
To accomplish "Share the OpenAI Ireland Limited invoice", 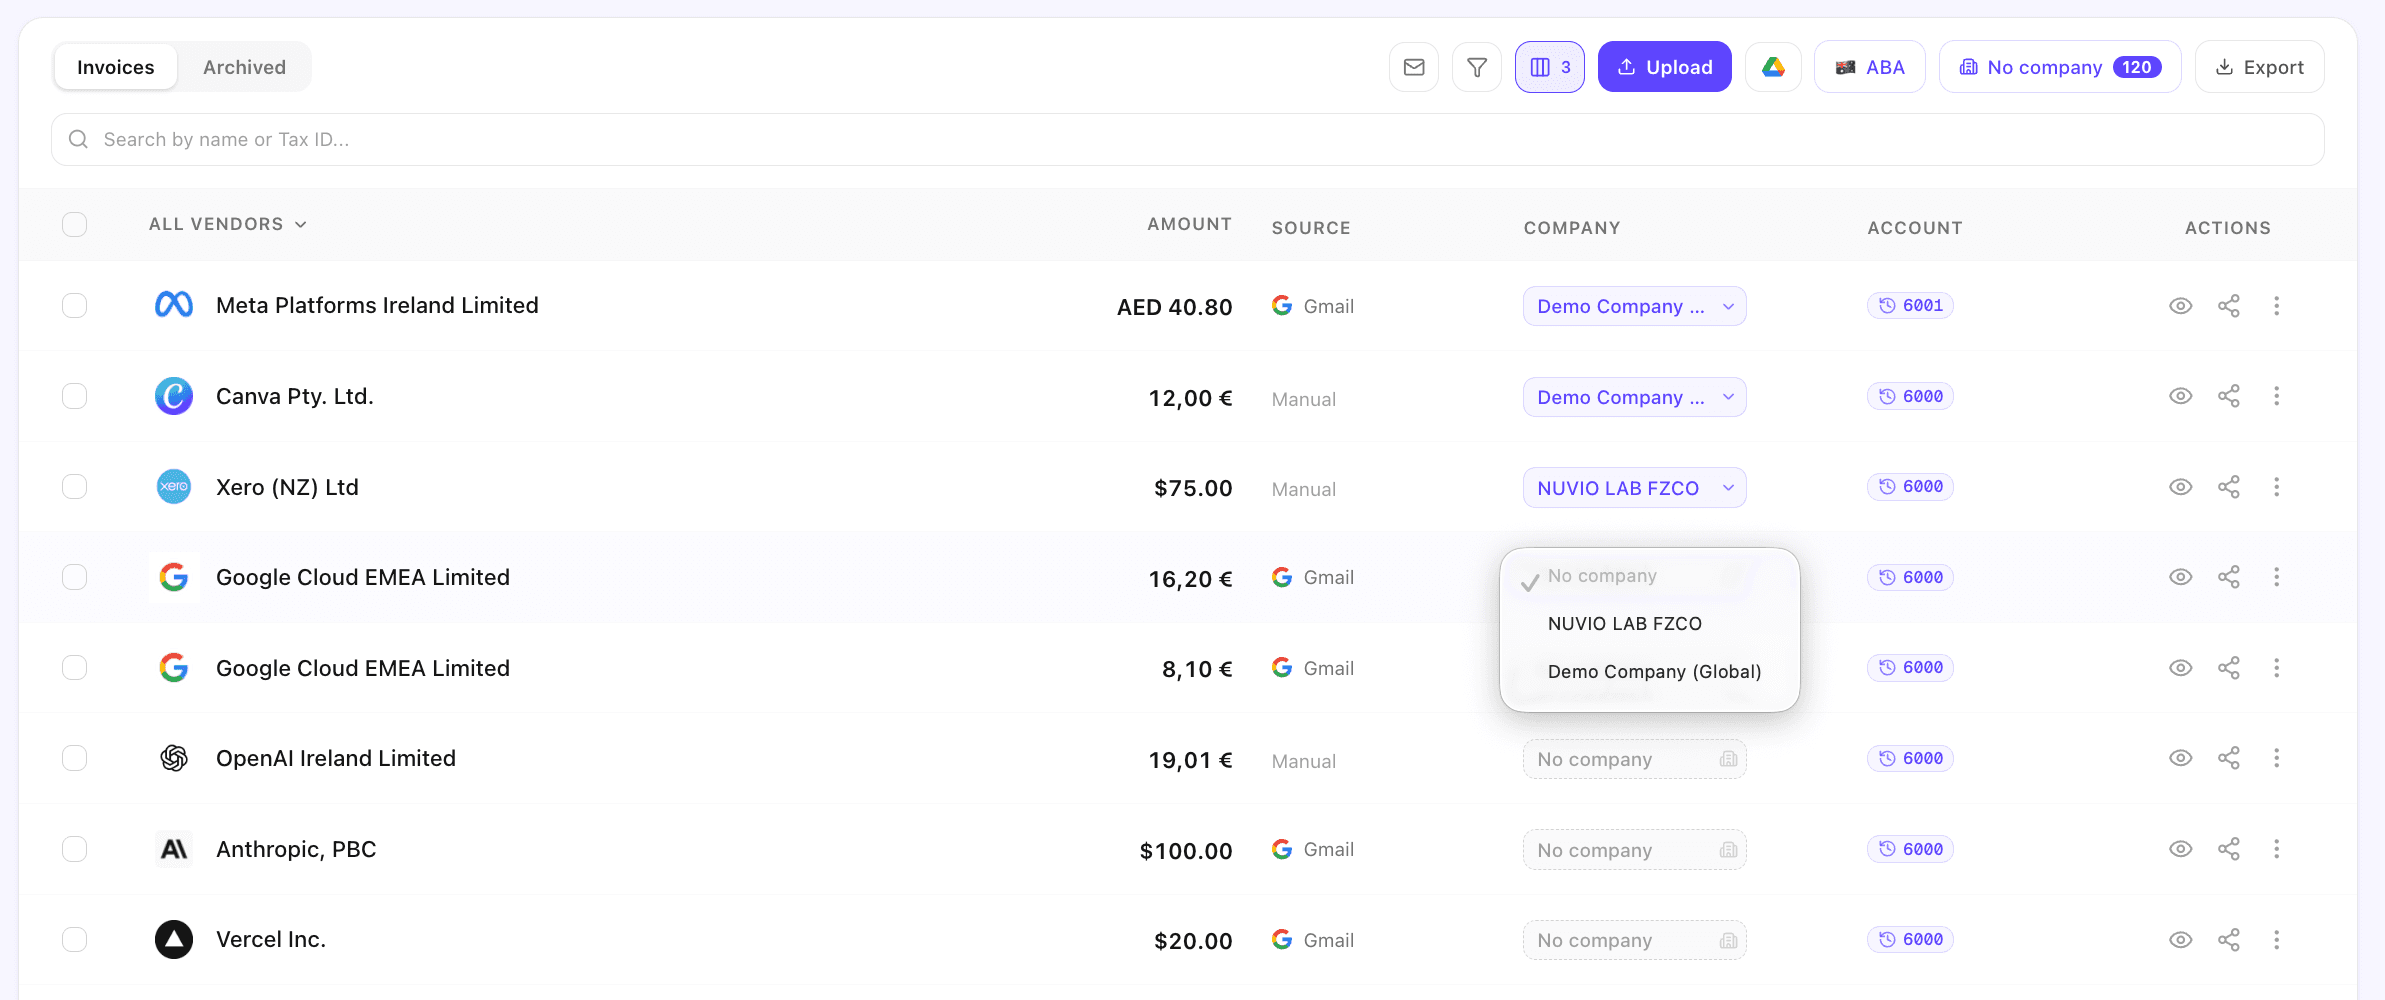I will (2229, 758).
